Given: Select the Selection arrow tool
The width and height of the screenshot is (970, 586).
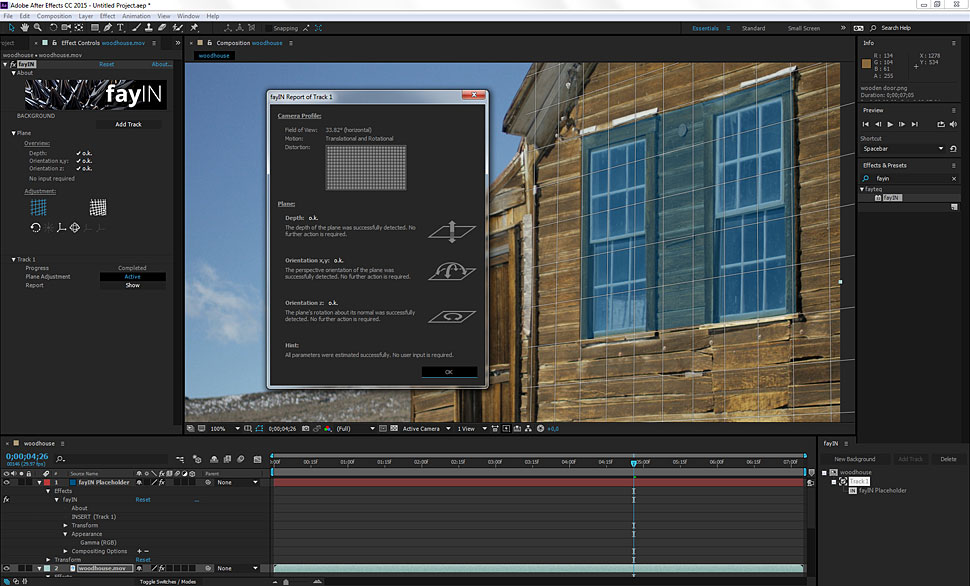Looking at the screenshot, I should 11,28.
